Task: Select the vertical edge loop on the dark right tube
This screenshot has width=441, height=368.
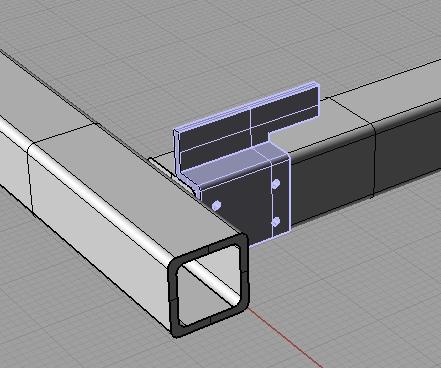Action: [x=375, y=162]
